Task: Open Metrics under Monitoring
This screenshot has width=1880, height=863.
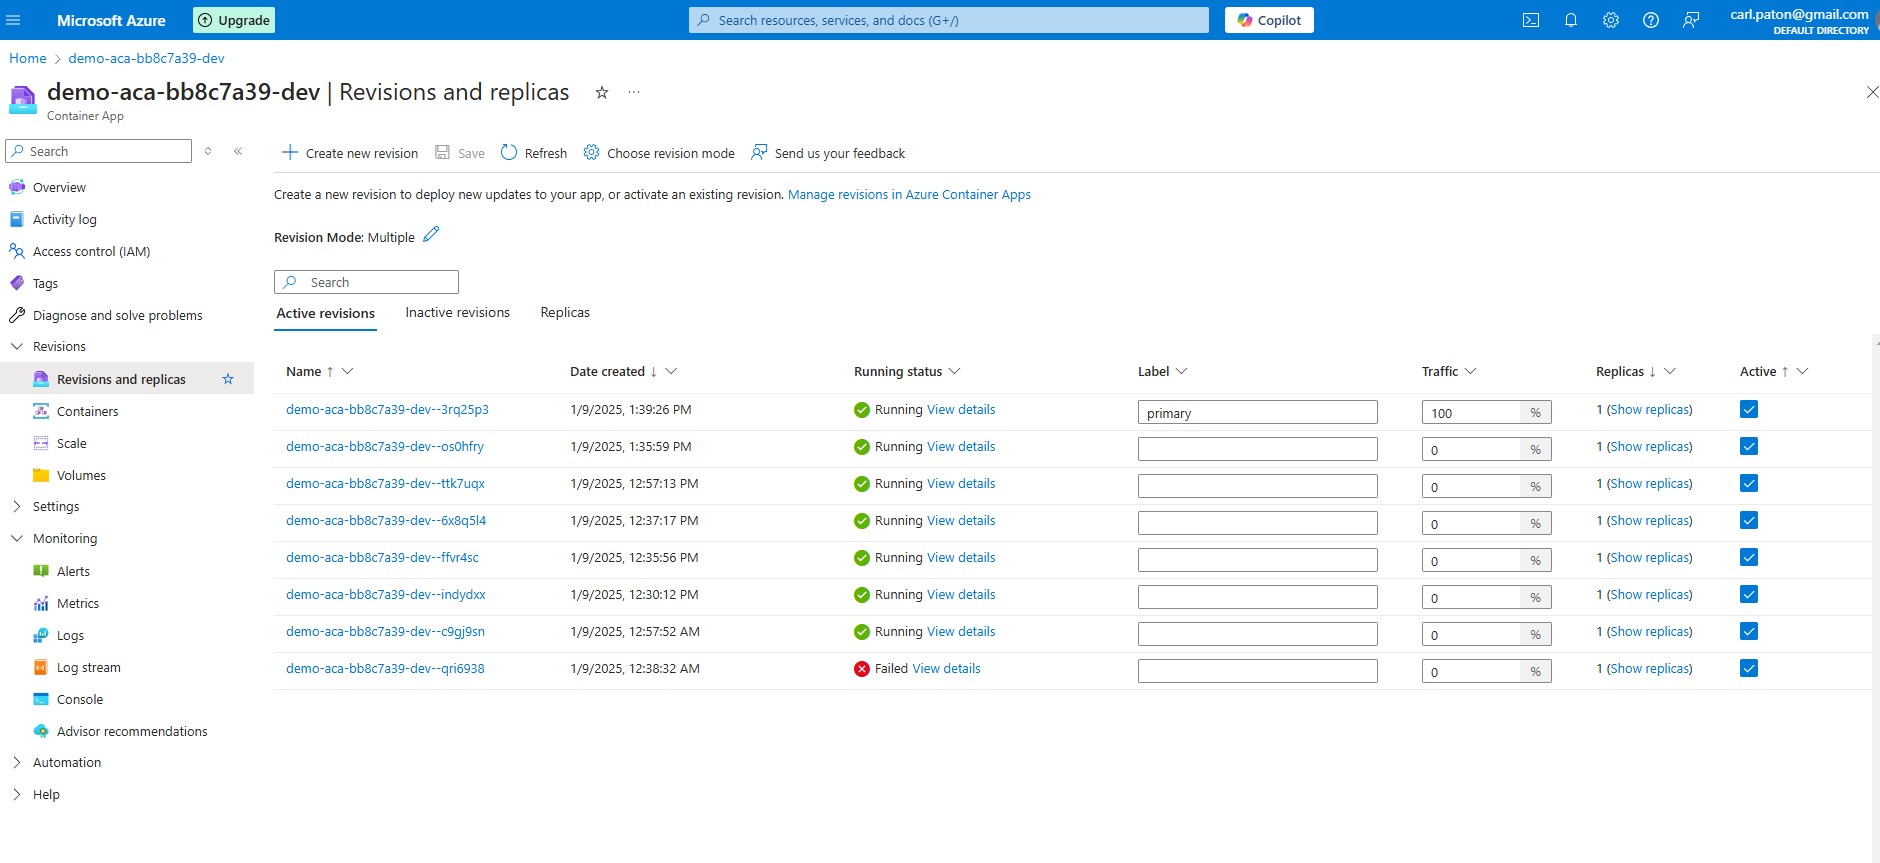Action: click(x=78, y=603)
